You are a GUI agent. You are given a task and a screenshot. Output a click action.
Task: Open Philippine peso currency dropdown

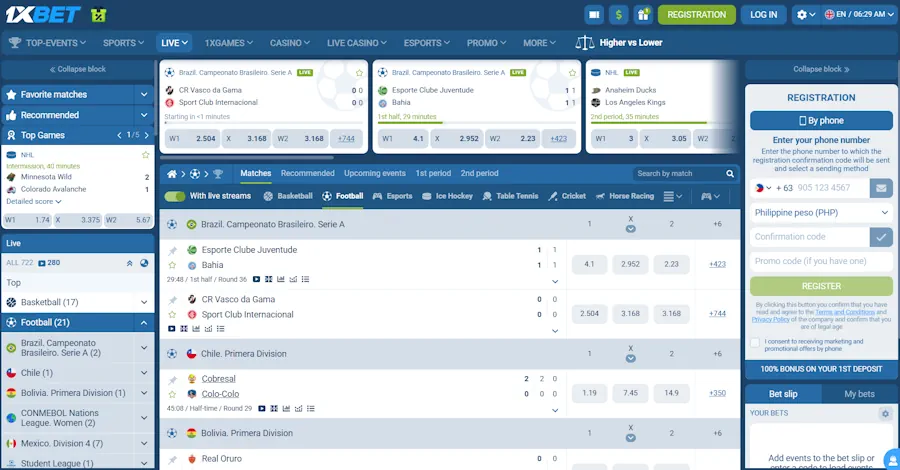tap(821, 212)
